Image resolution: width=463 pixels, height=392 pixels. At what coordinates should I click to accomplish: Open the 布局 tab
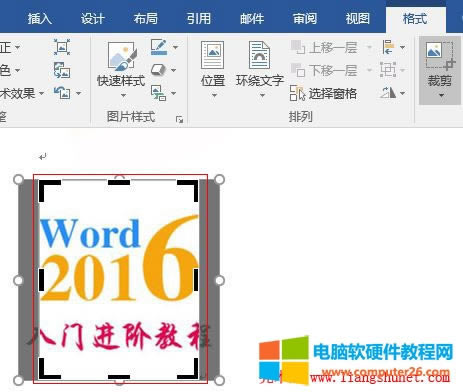tap(146, 19)
